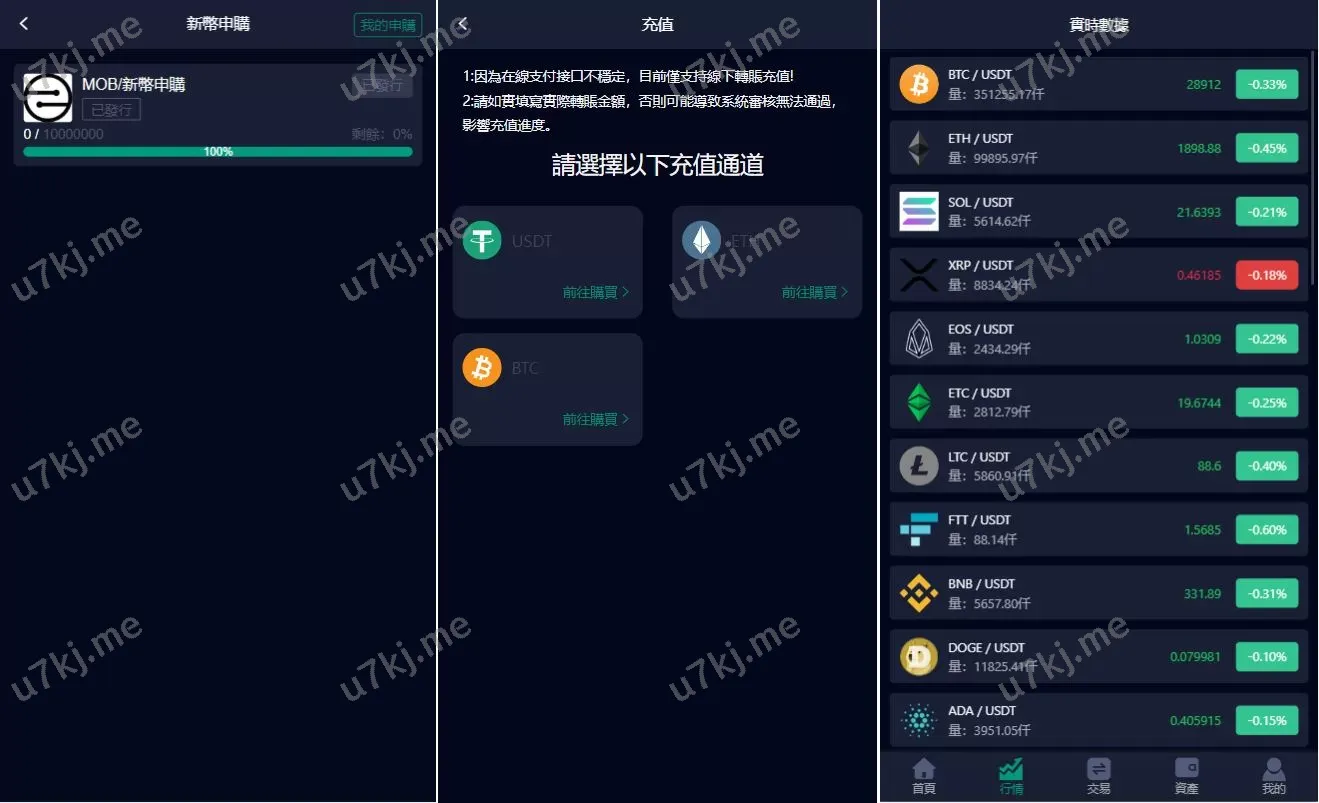Go back from the 充值 screen
This screenshot has width=1319, height=803.
462,24
